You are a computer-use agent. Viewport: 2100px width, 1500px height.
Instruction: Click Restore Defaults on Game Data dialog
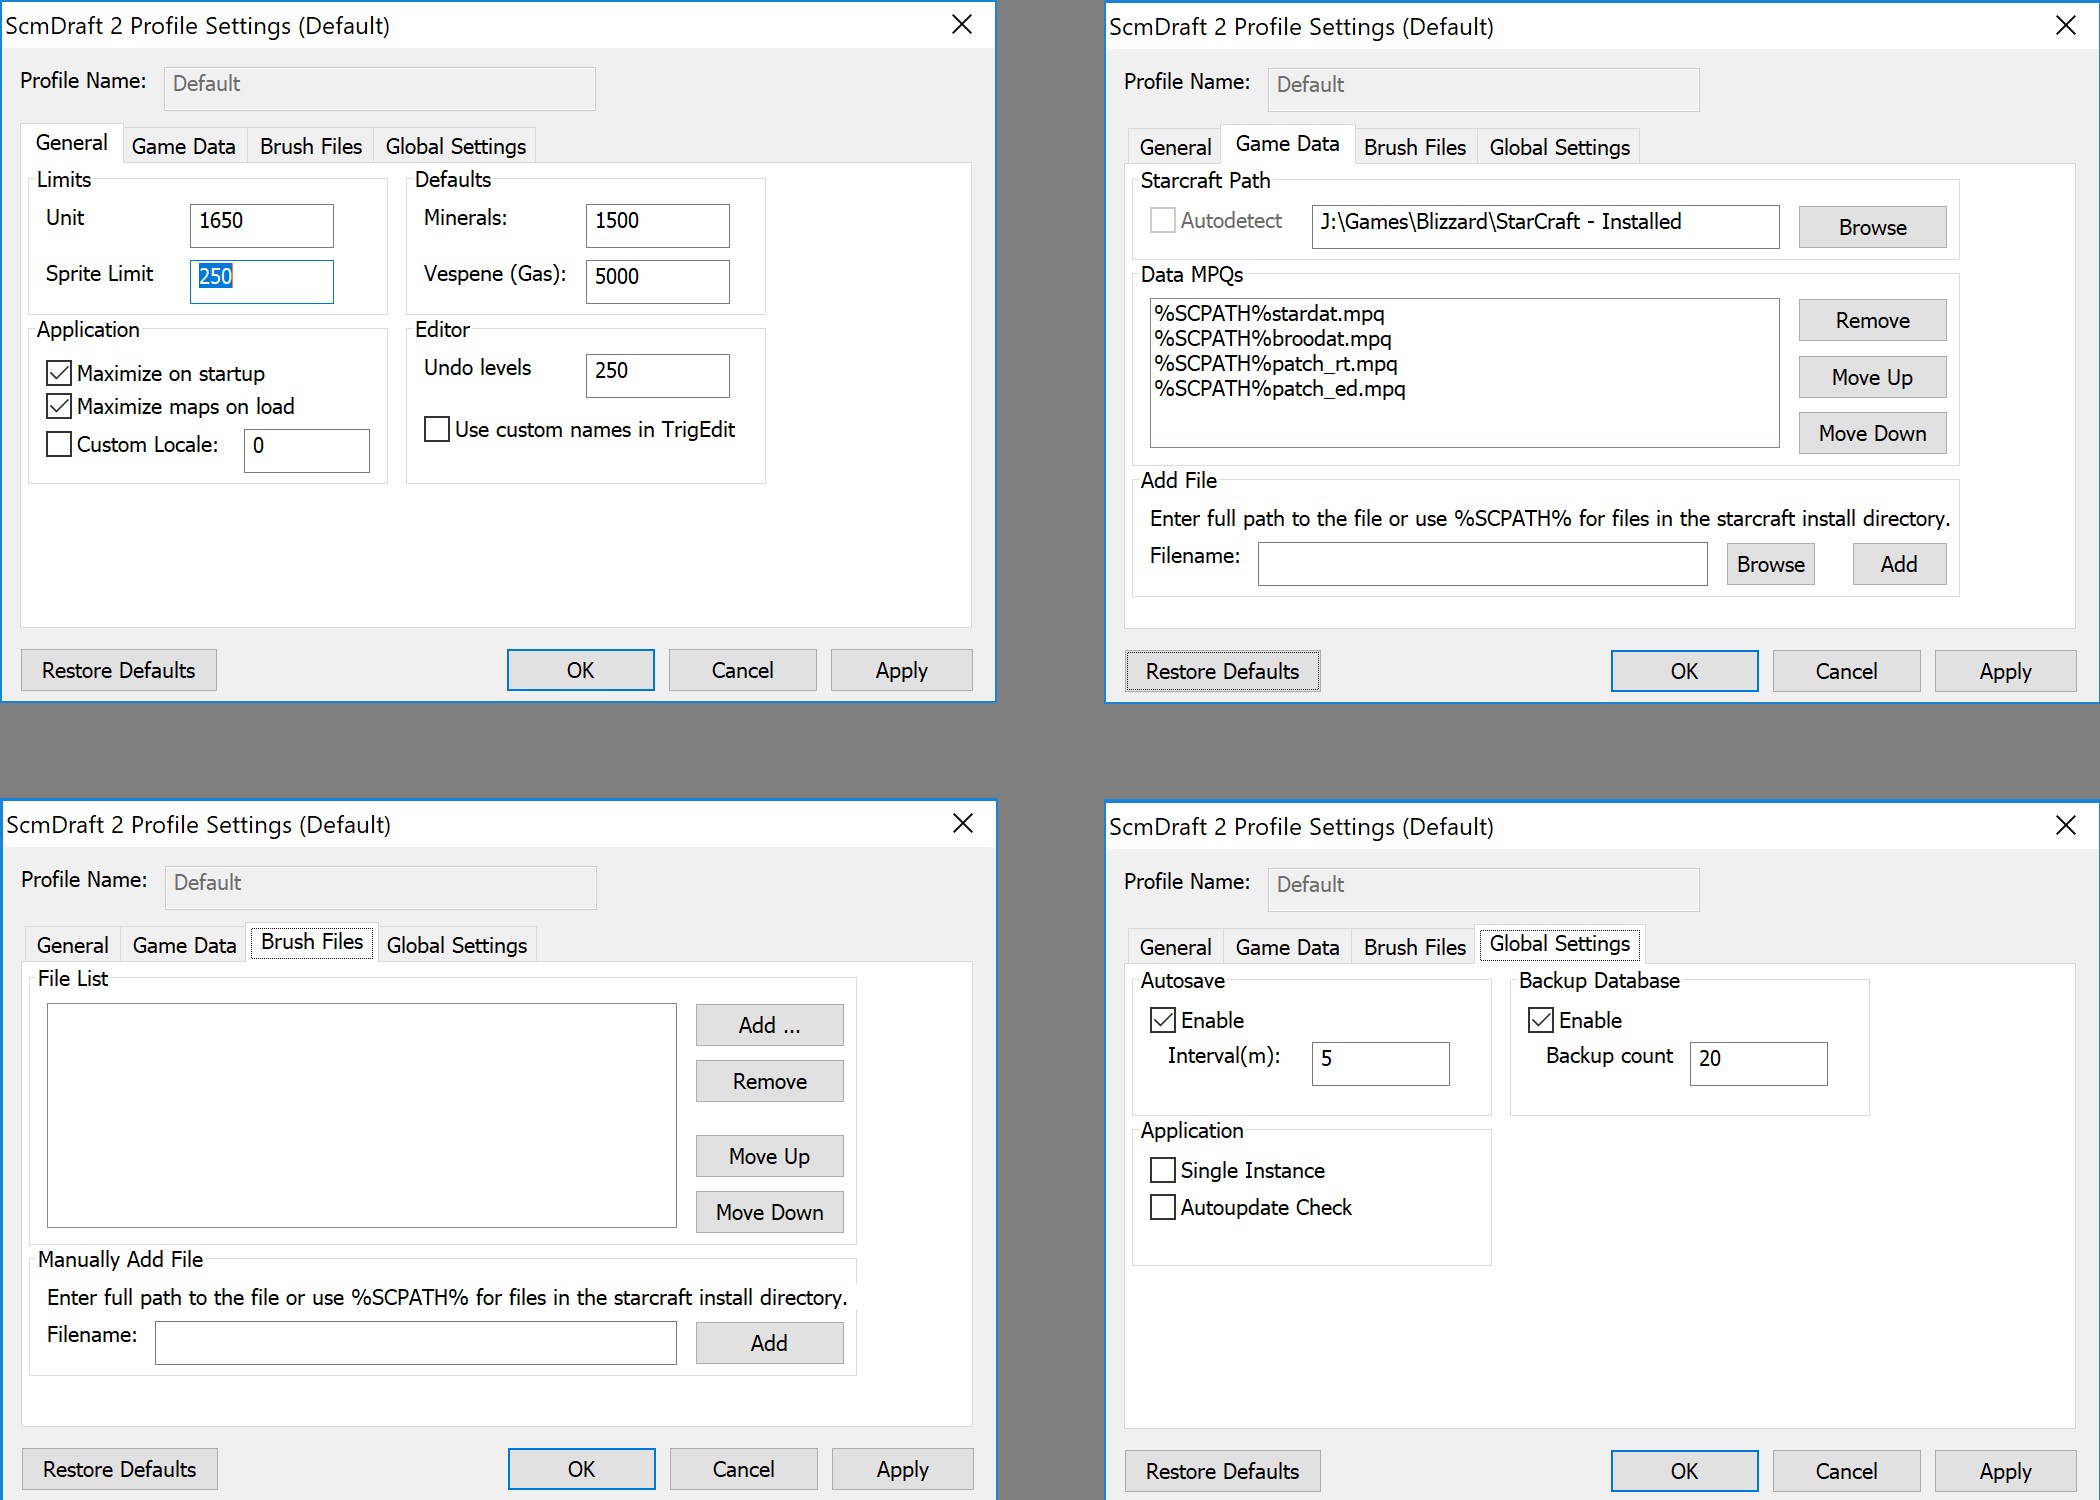[1222, 671]
